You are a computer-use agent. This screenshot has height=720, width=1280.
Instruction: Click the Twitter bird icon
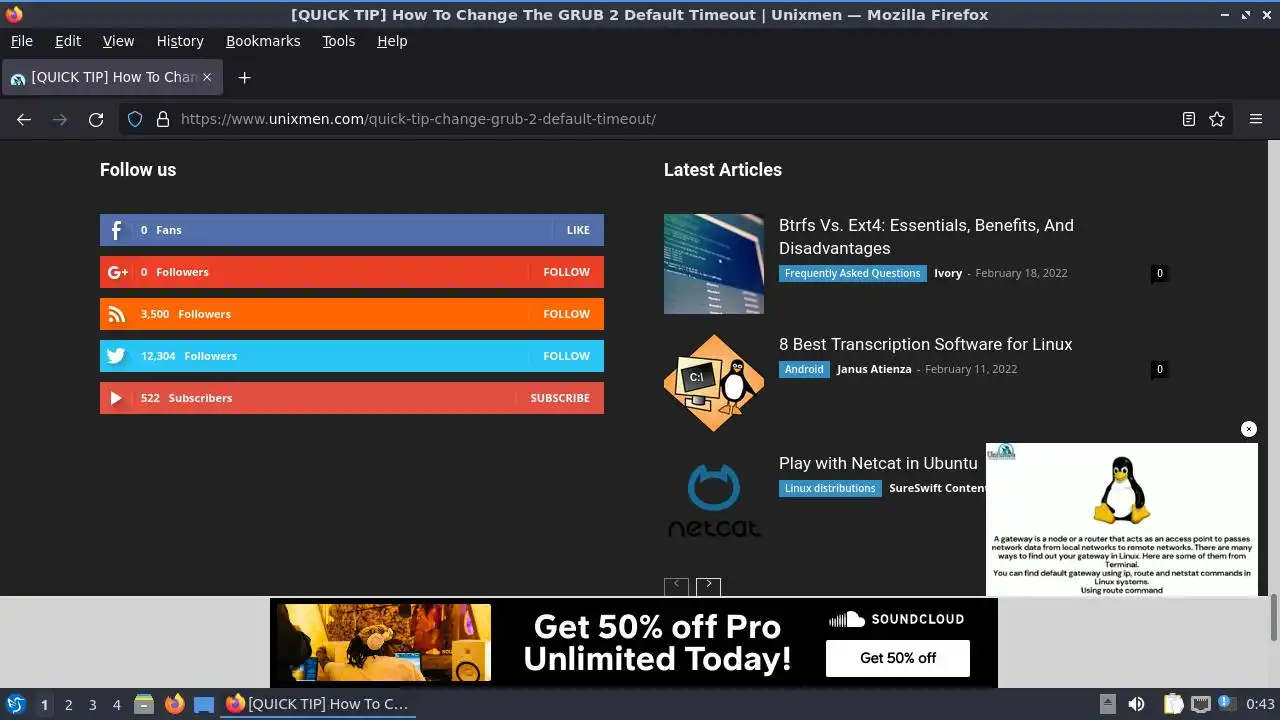point(116,356)
